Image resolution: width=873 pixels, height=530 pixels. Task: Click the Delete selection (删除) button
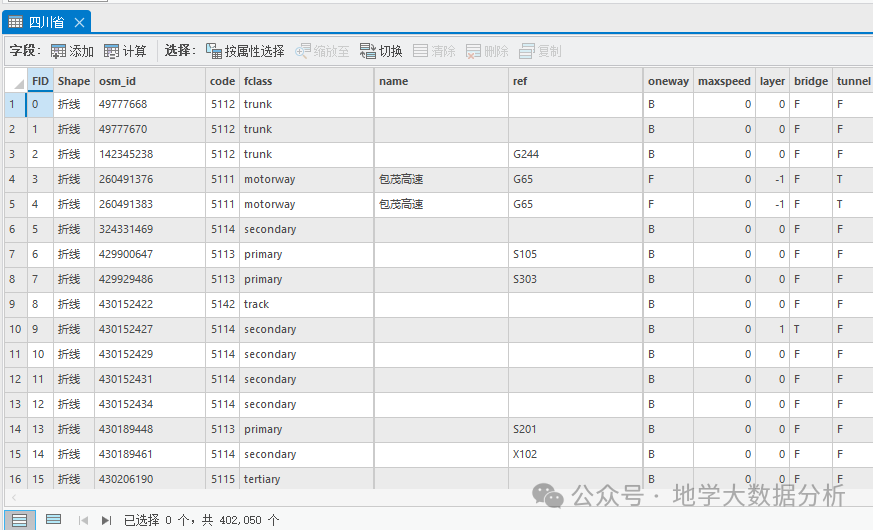point(487,51)
